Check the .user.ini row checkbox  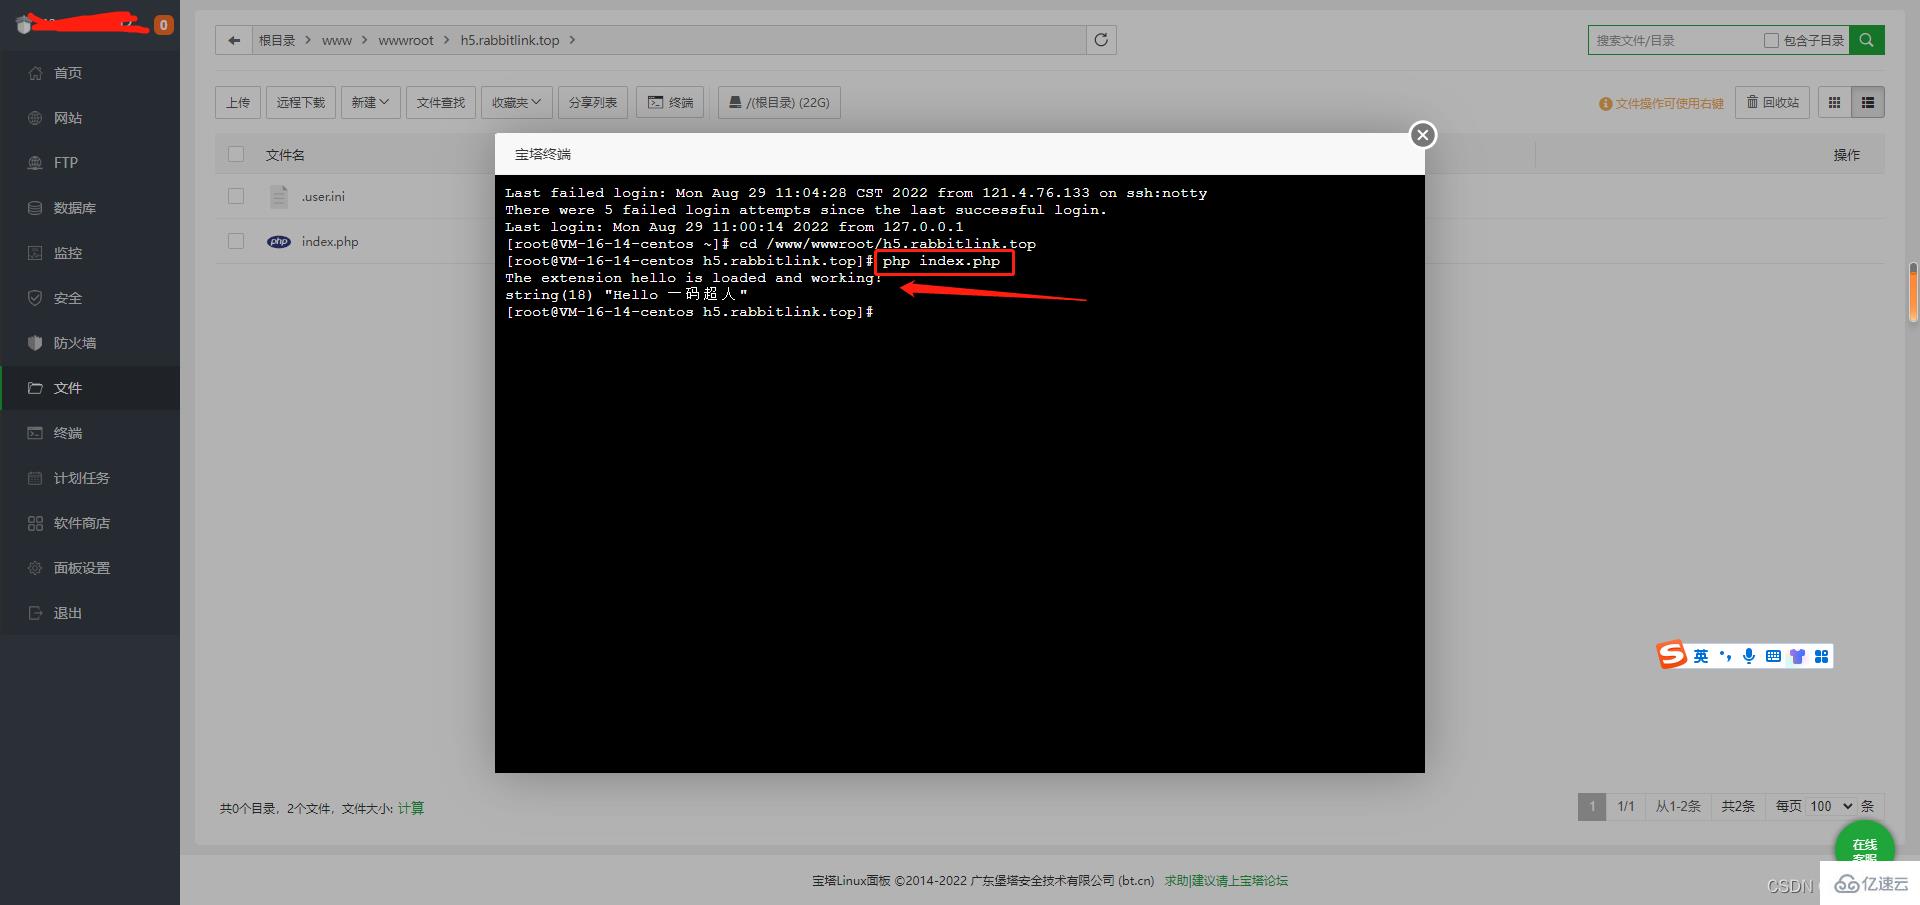tap(236, 196)
